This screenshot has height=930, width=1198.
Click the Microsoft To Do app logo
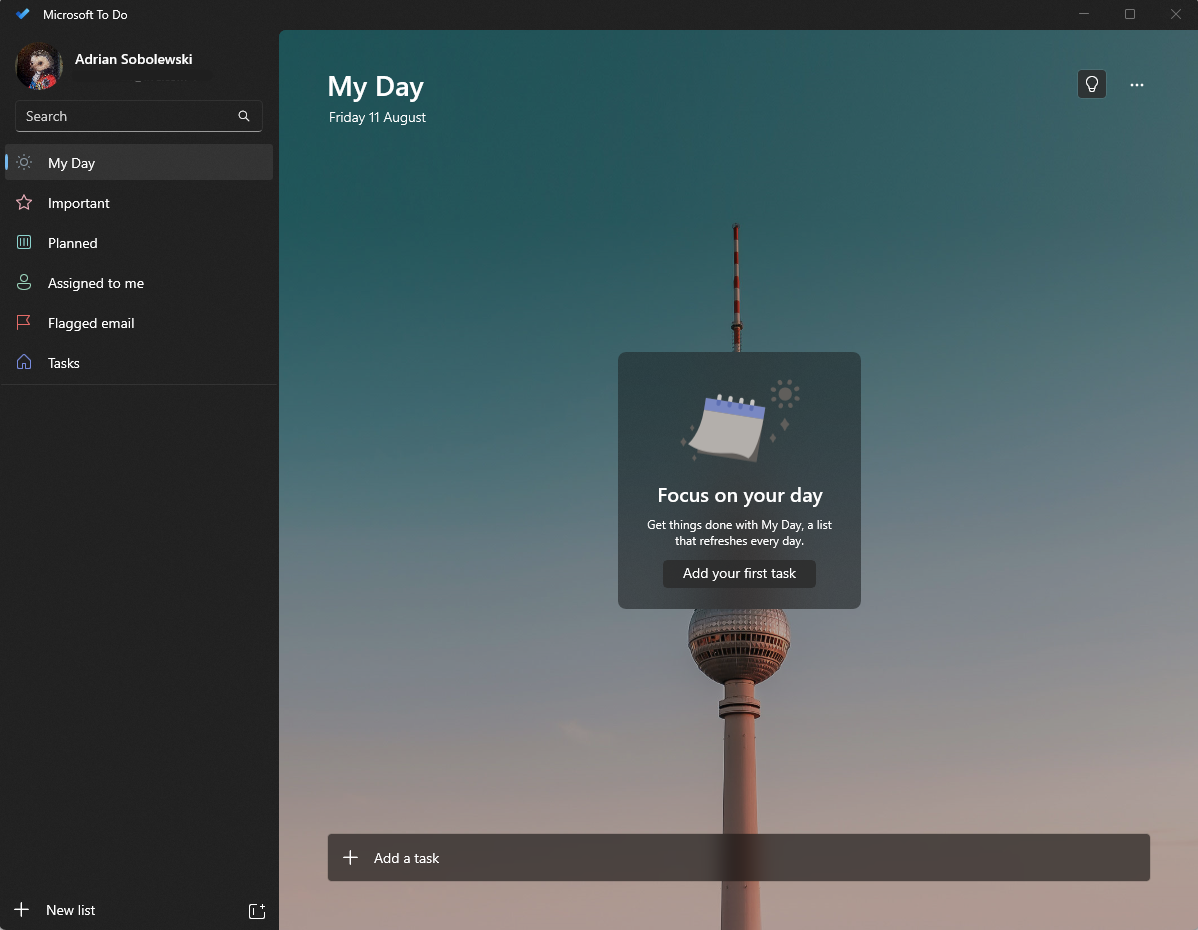pyautogui.click(x=23, y=14)
